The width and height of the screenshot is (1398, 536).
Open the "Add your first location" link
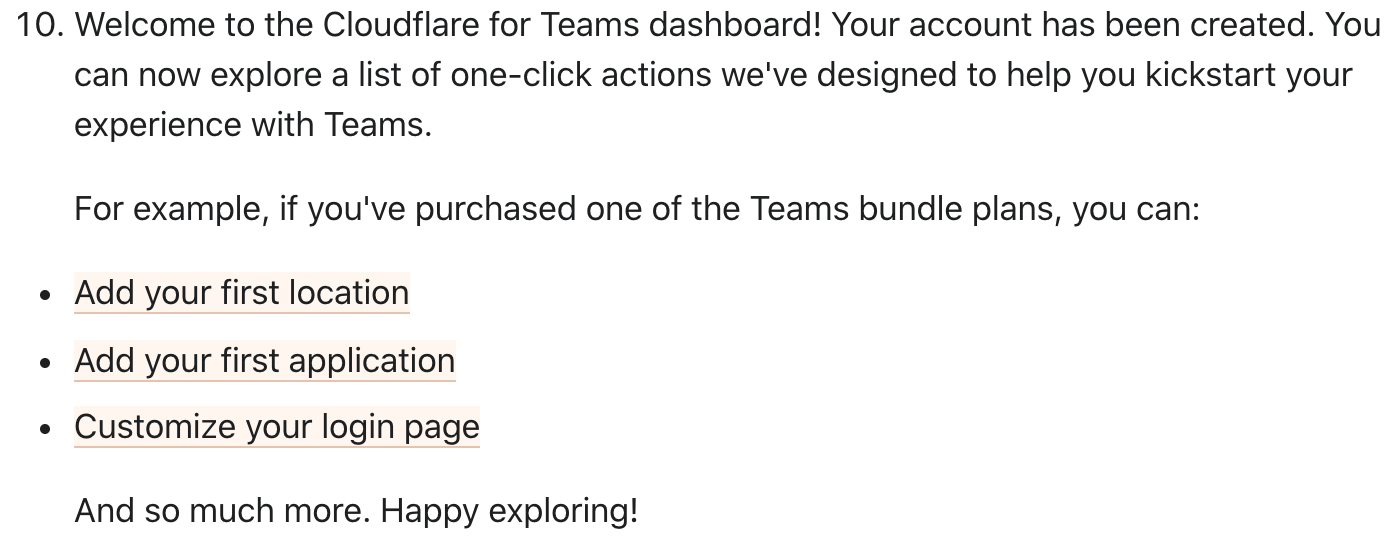pyautogui.click(x=242, y=293)
